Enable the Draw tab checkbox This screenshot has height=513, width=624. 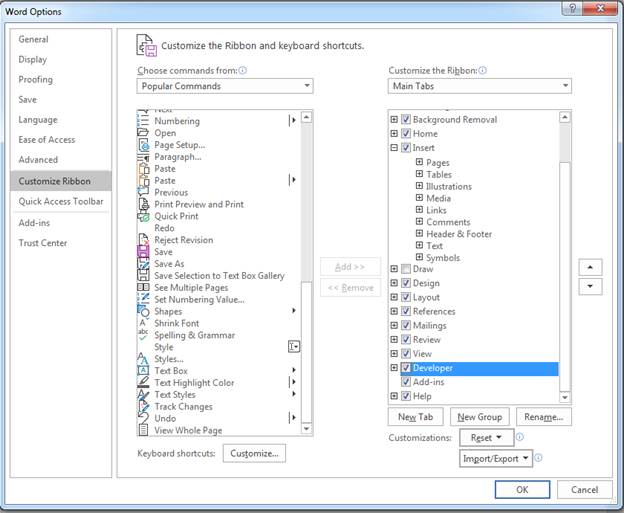pos(406,269)
